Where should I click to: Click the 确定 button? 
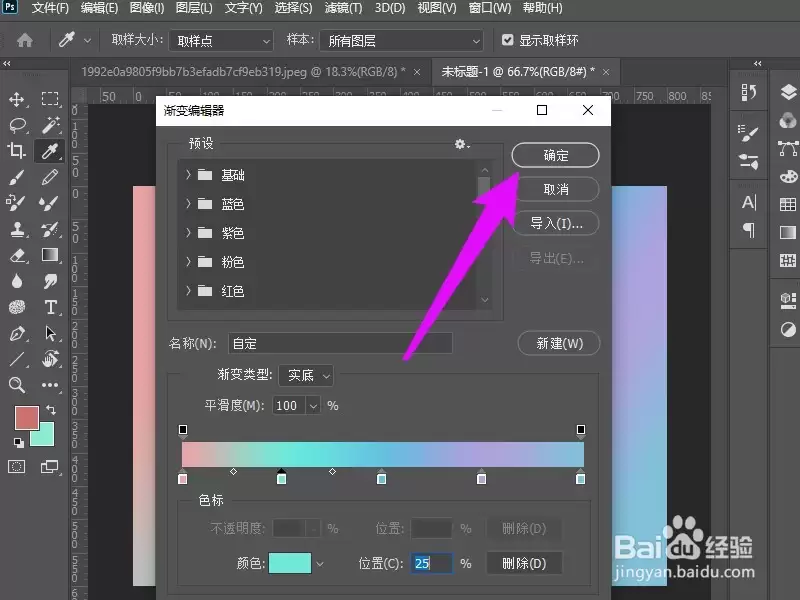[x=555, y=155]
